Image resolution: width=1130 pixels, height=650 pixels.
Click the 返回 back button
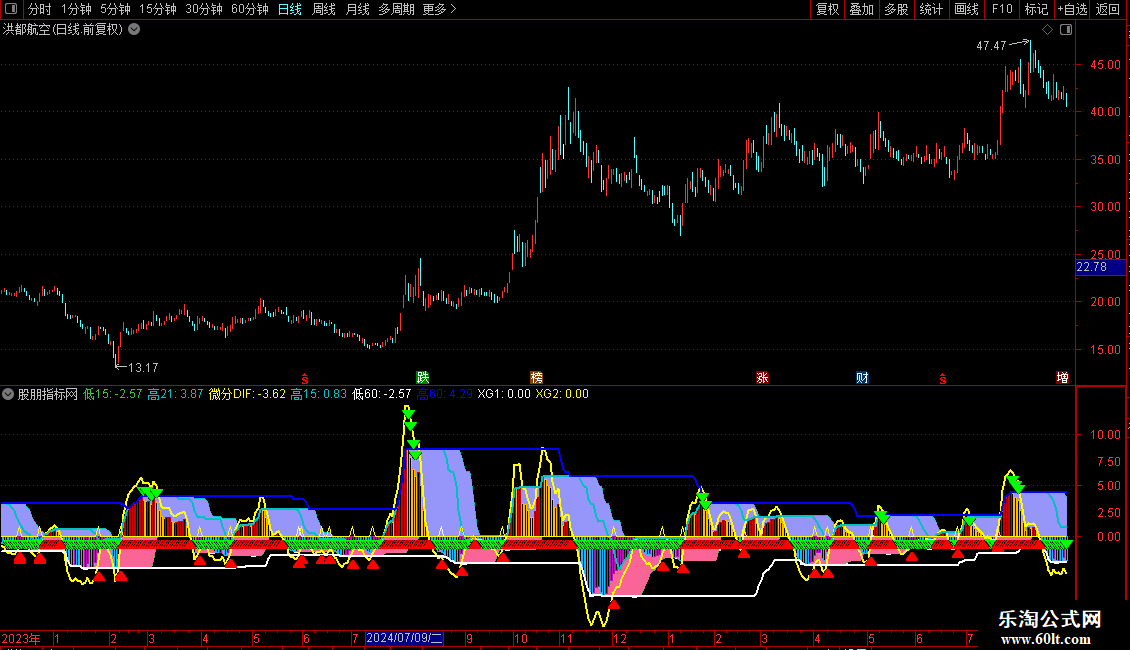point(1108,9)
